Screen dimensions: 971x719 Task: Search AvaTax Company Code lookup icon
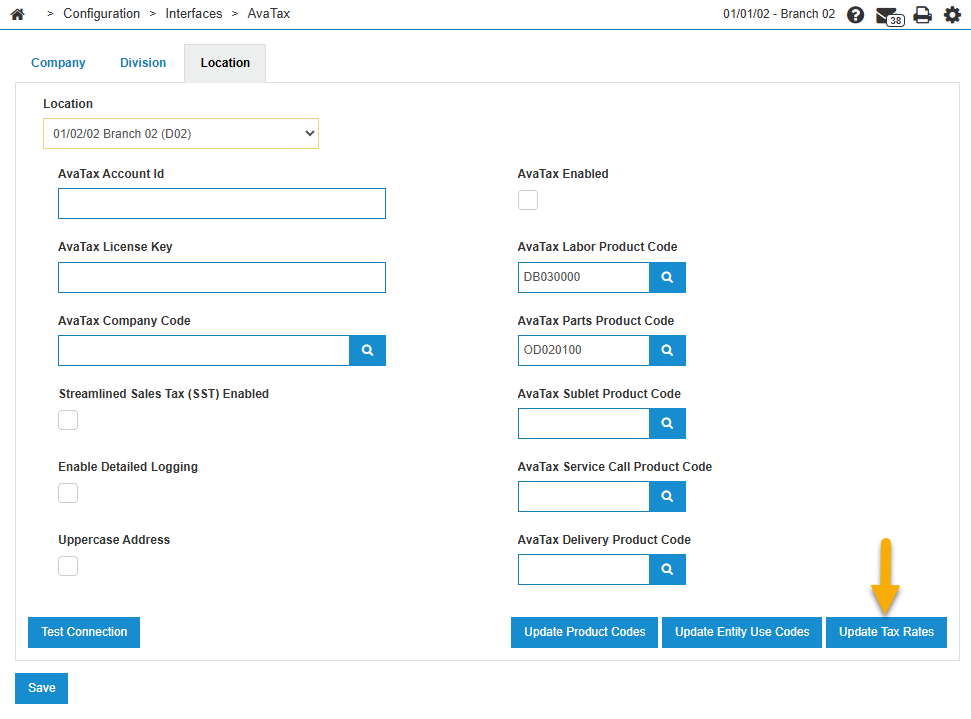[x=367, y=351]
